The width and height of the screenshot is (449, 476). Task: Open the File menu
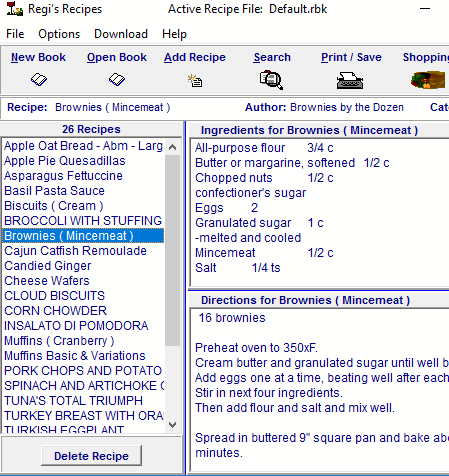(x=15, y=34)
